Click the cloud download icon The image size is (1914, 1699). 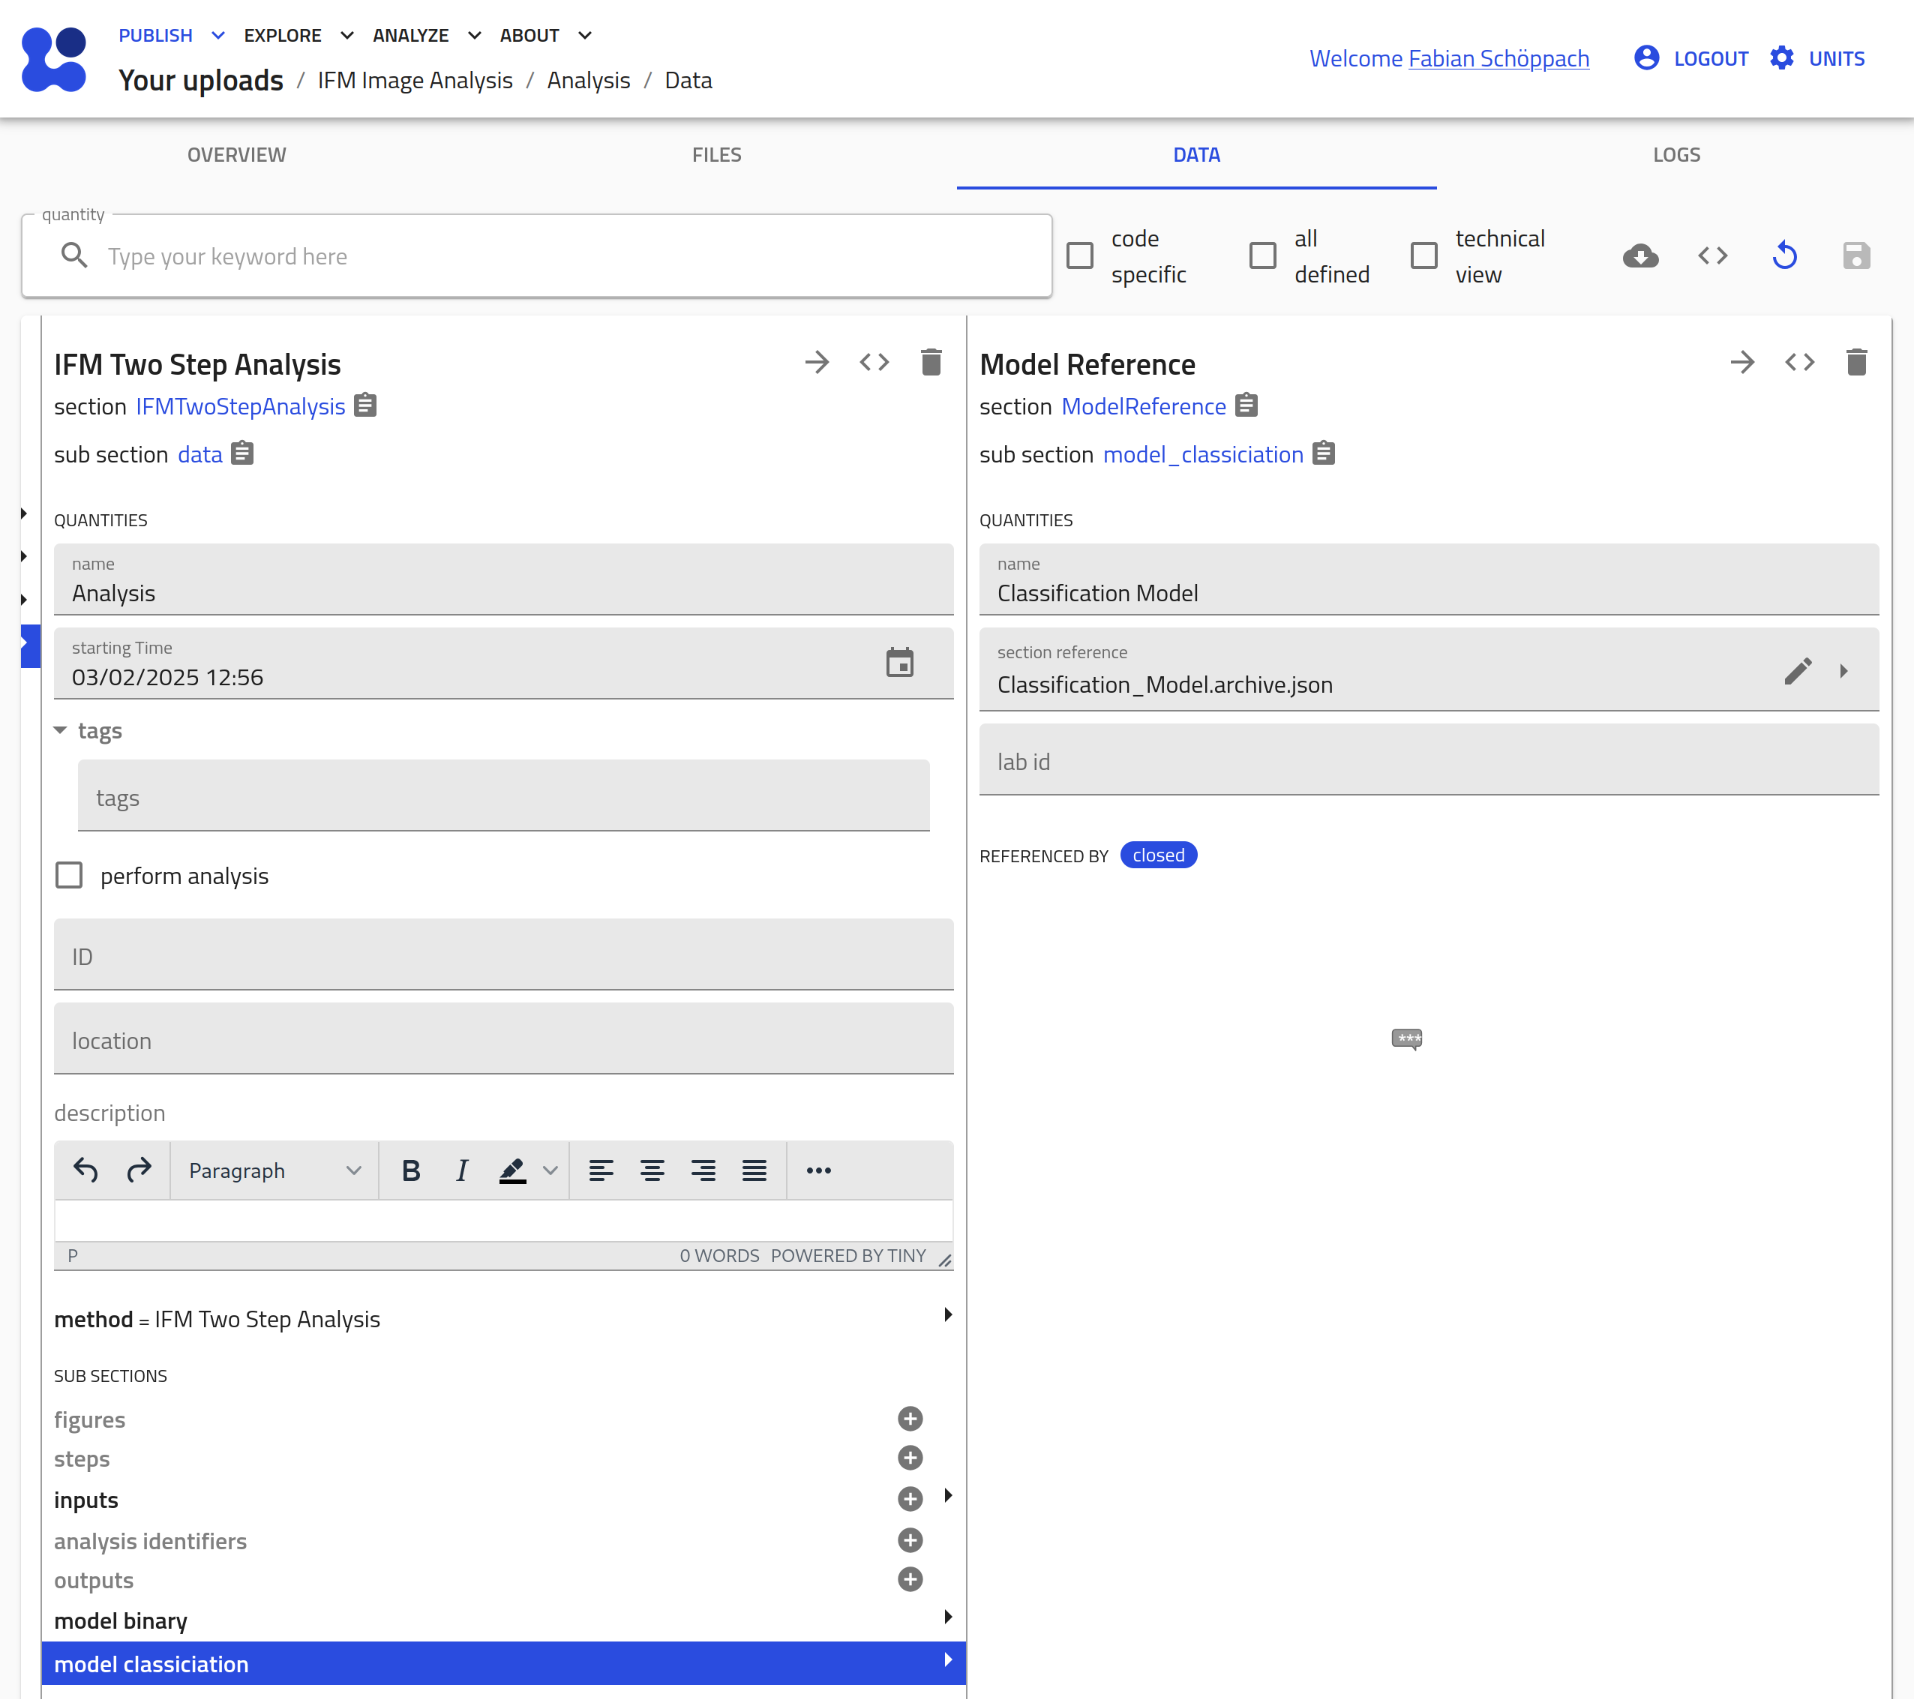(x=1640, y=256)
